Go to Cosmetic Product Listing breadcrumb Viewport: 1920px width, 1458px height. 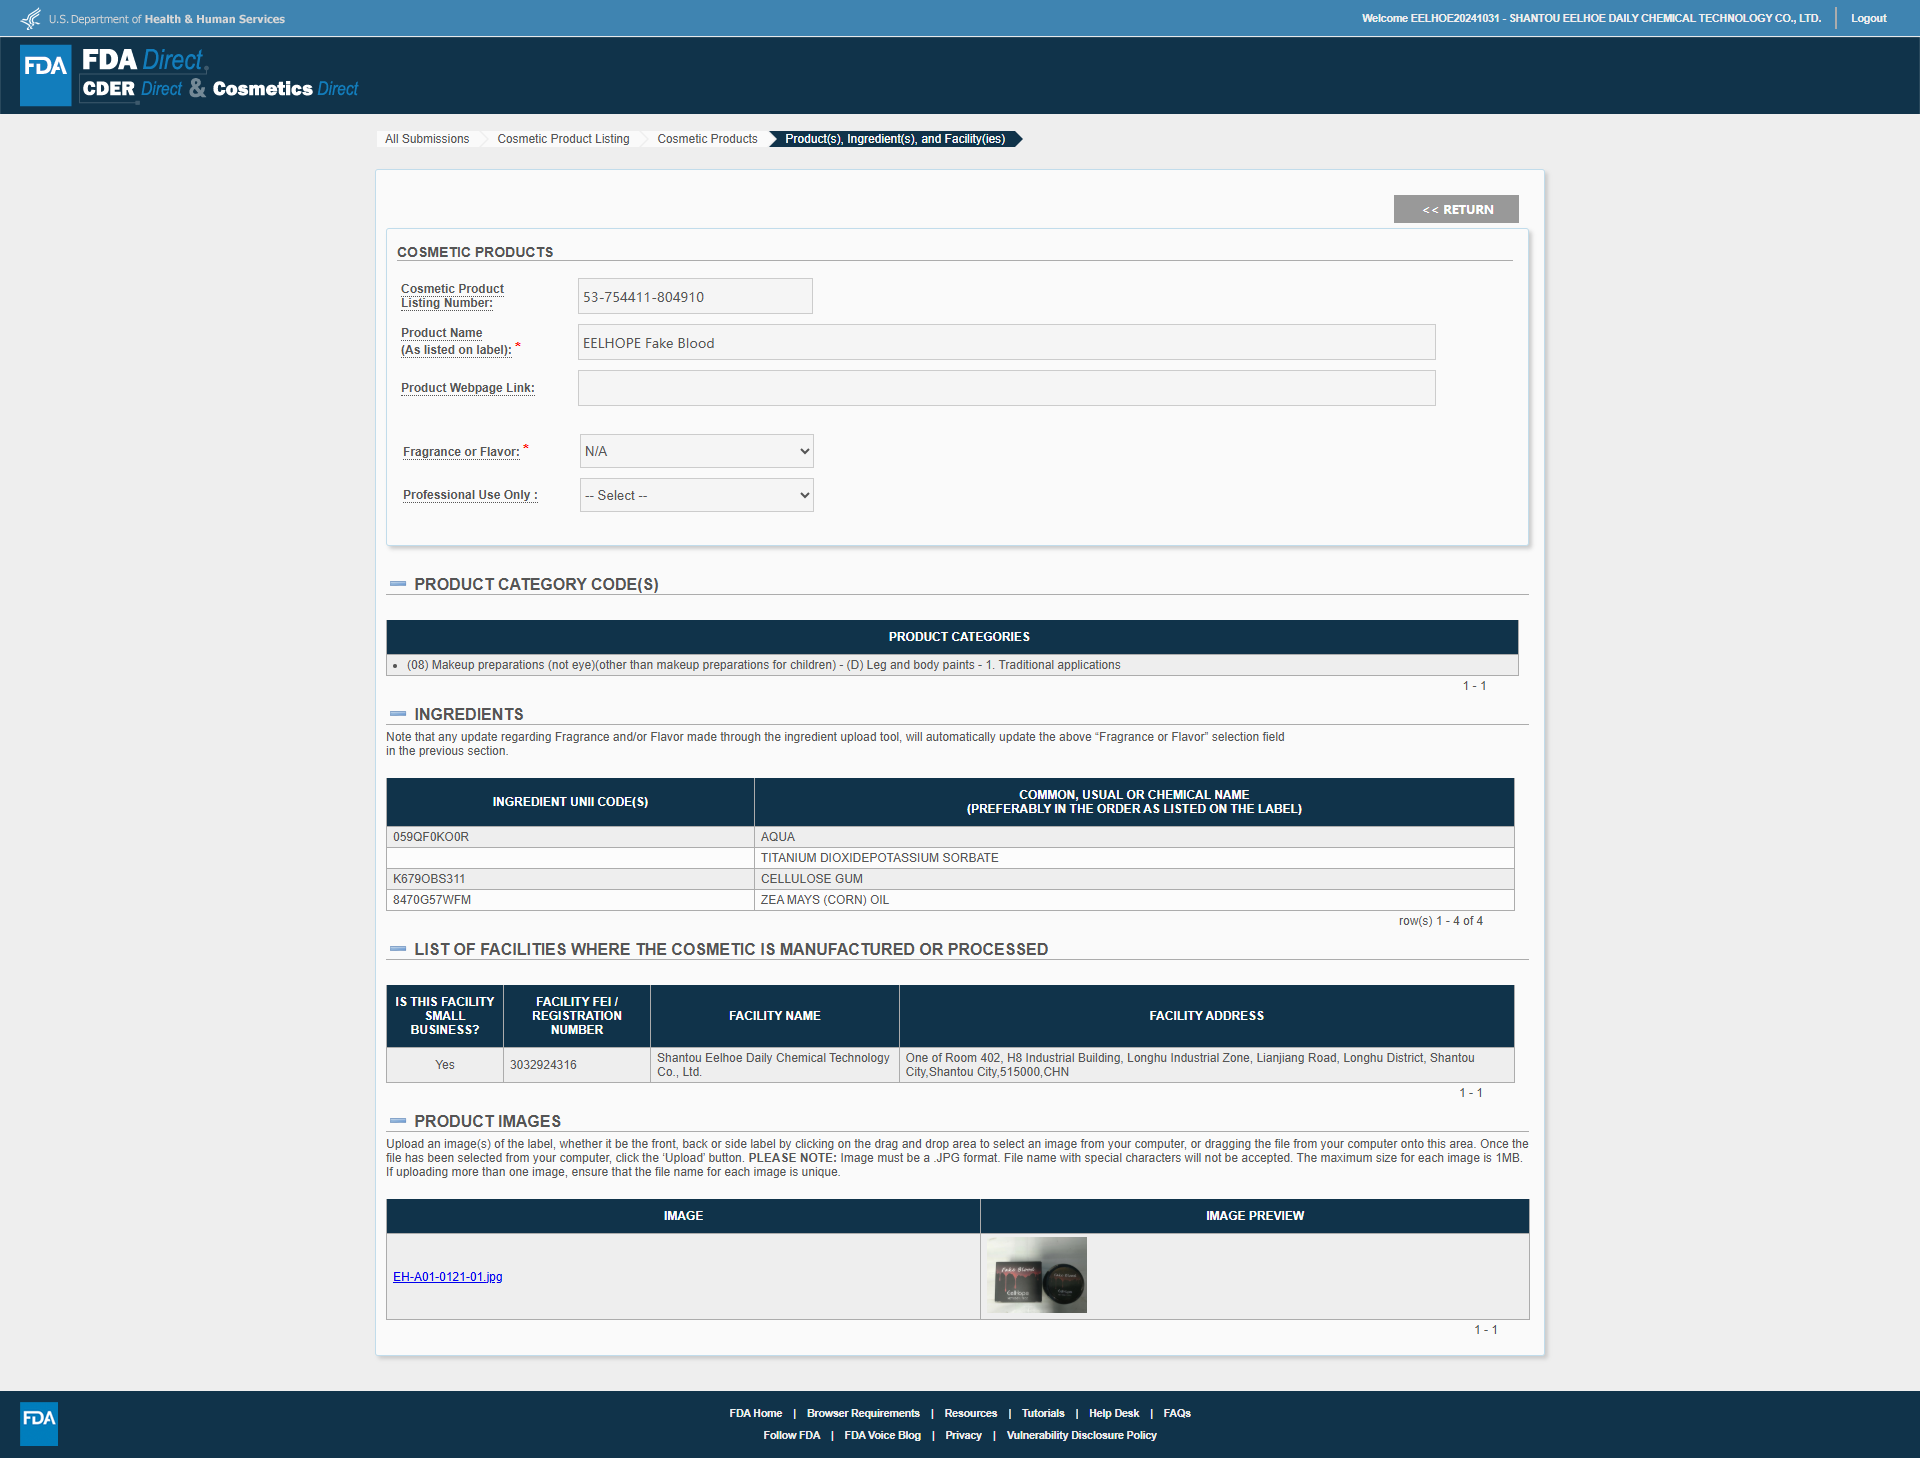pos(563,139)
